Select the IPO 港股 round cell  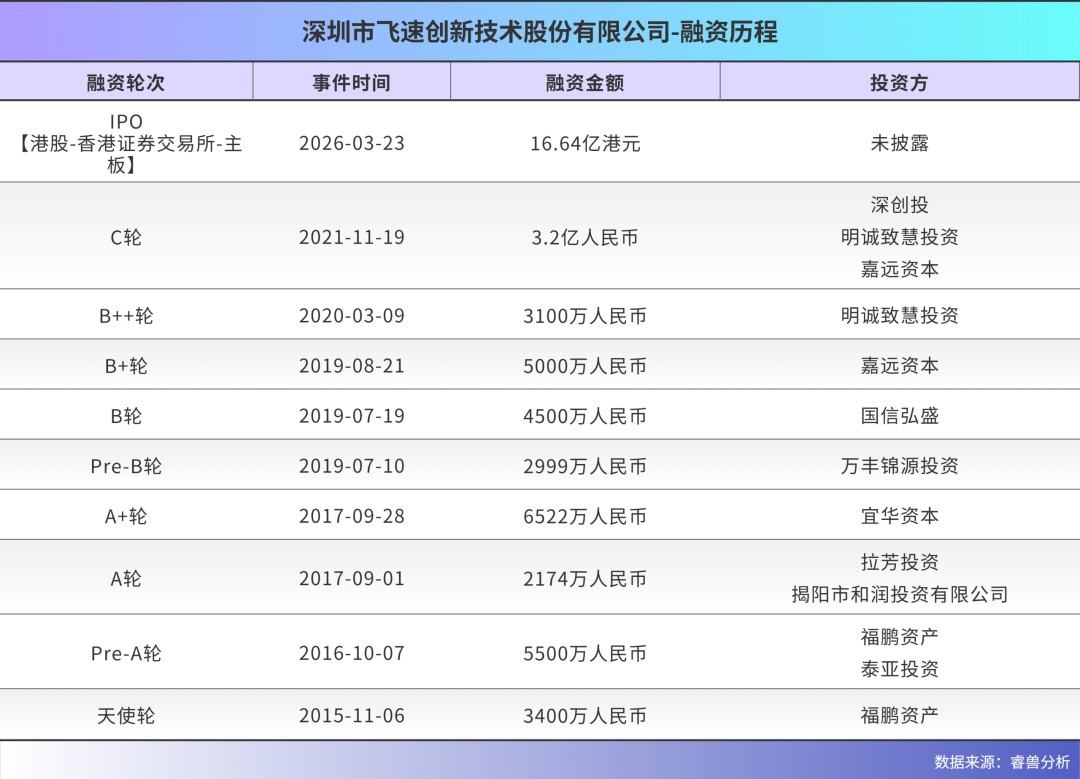(x=126, y=143)
